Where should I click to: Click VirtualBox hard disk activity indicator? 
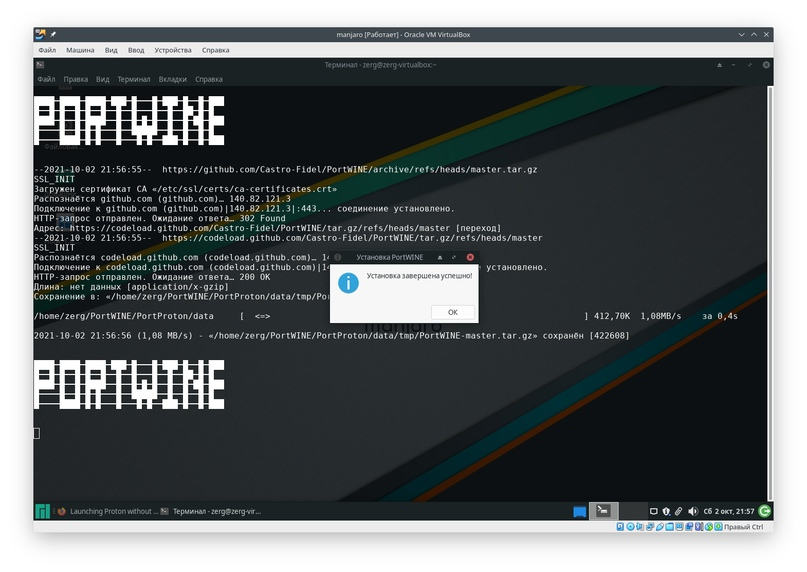(620, 527)
